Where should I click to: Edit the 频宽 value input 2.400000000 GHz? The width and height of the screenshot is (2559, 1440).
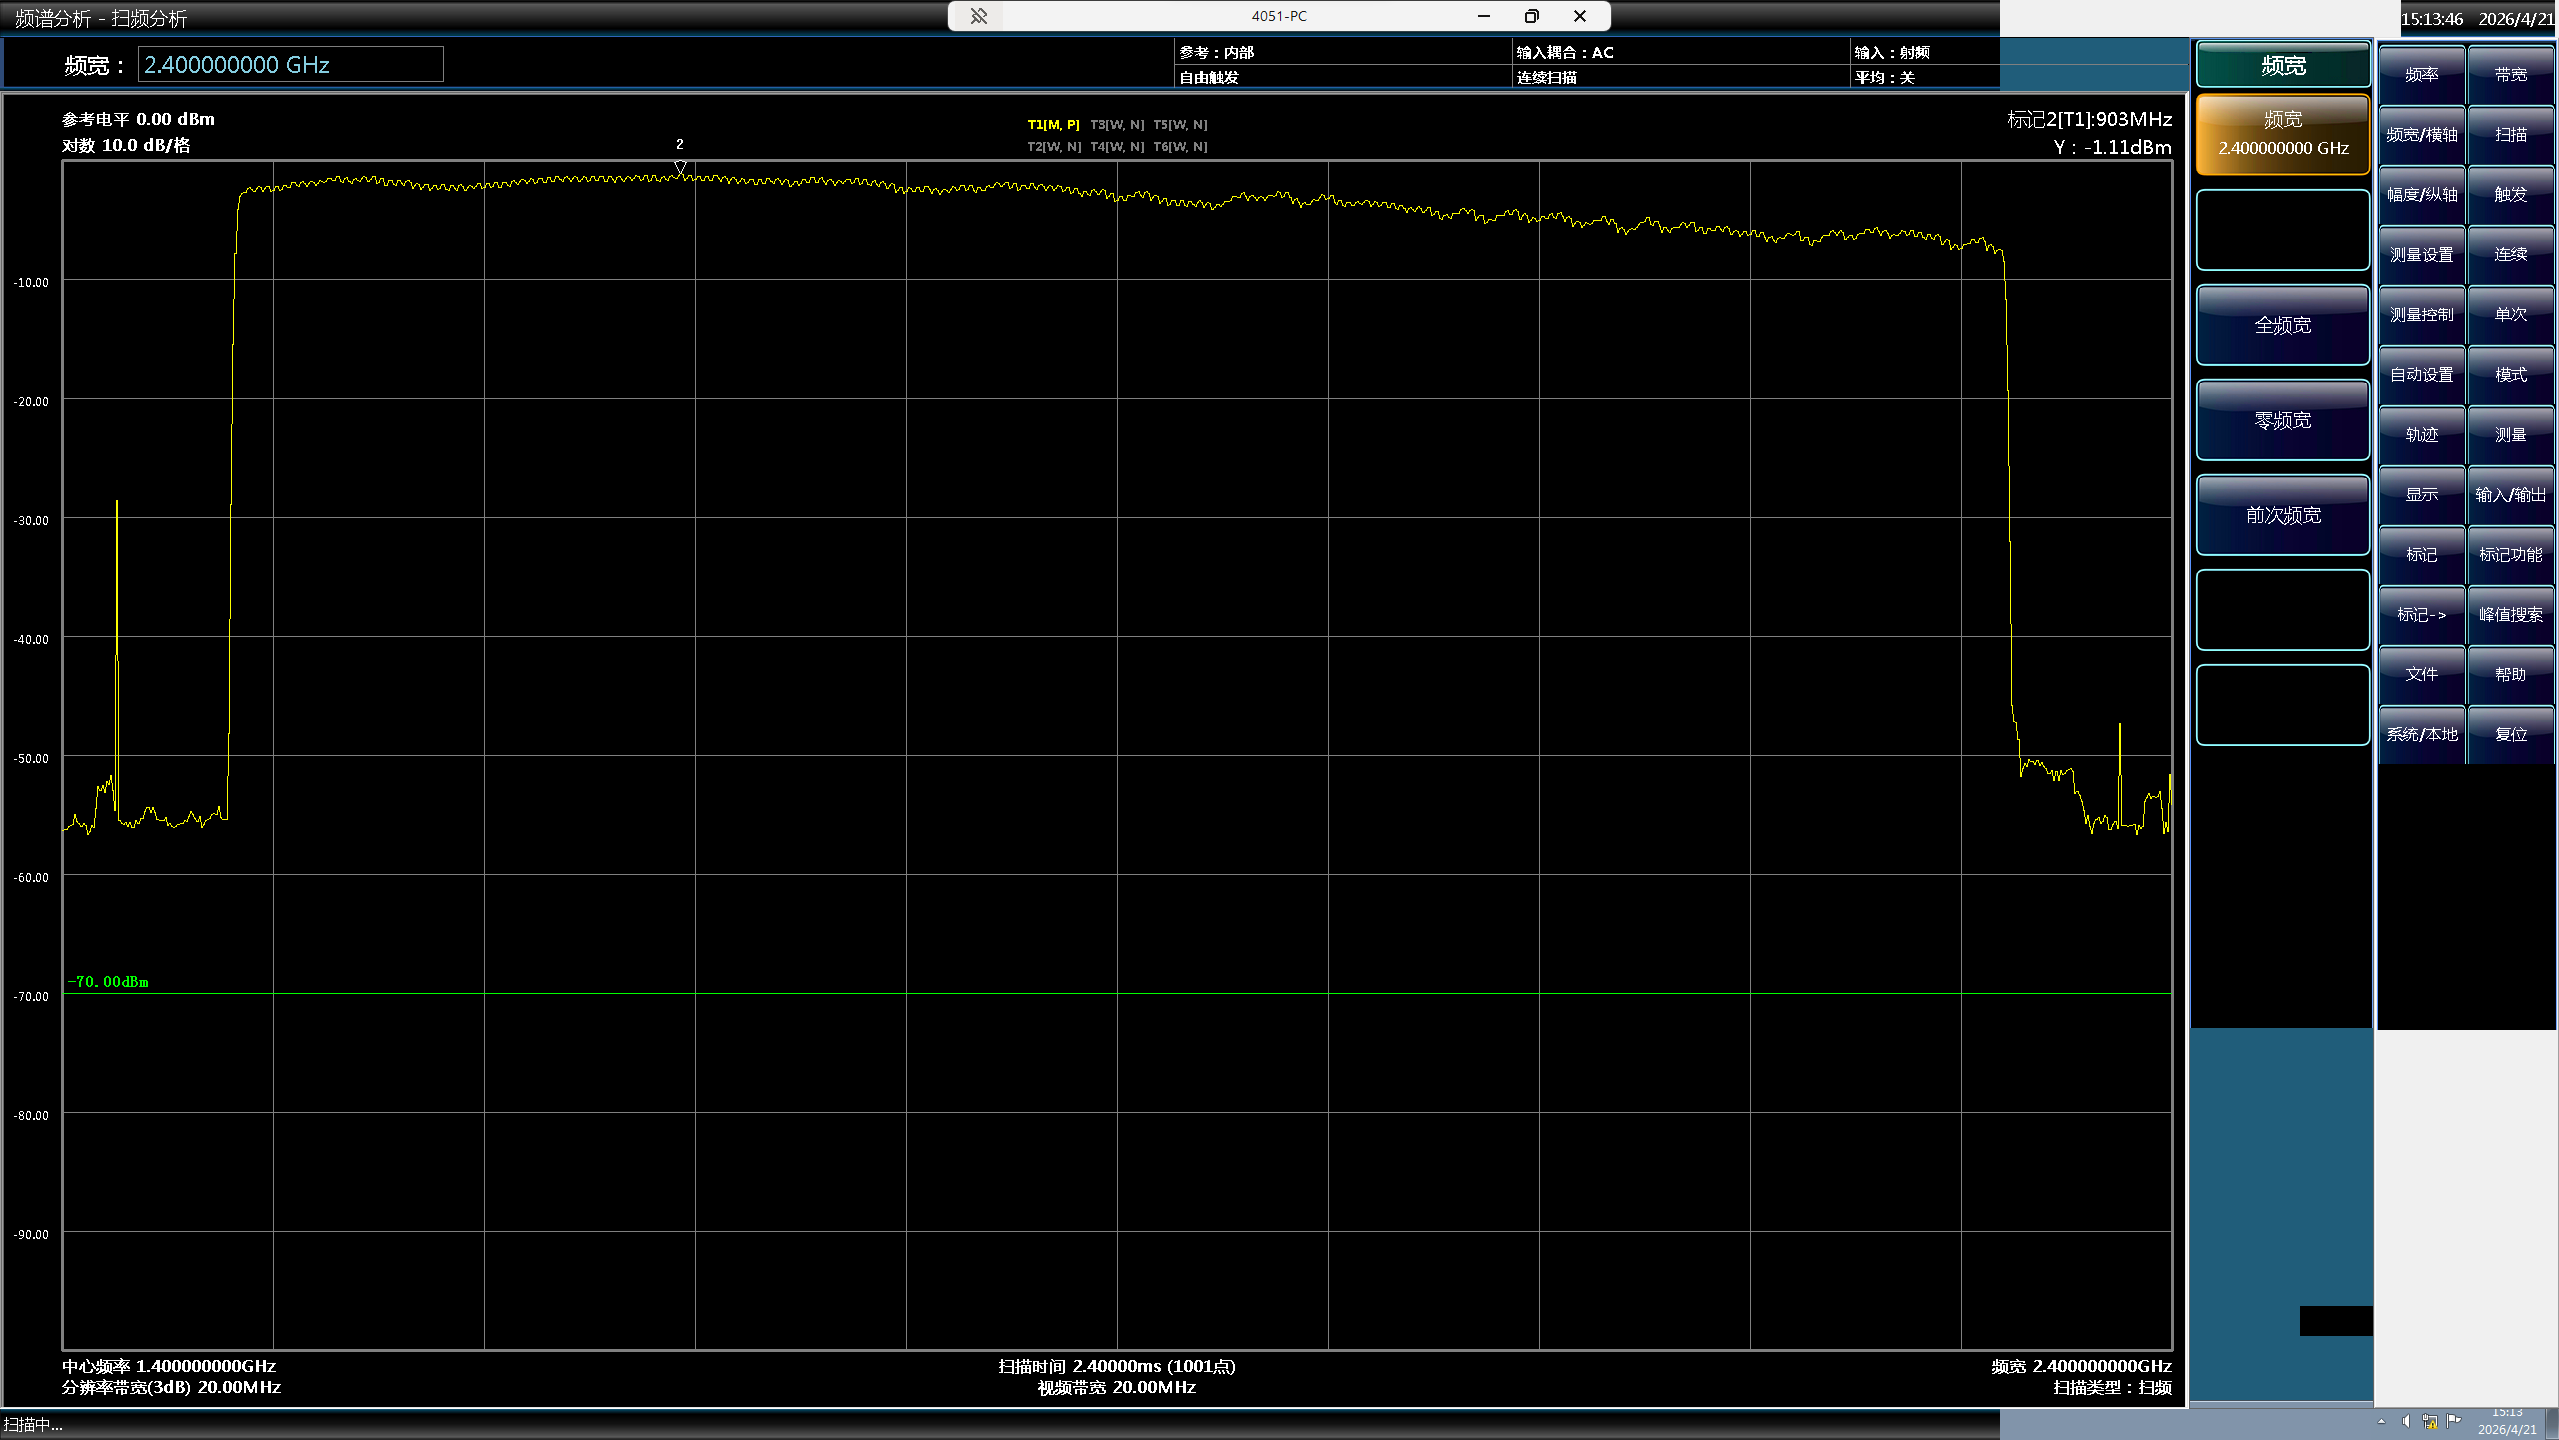(x=290, y=65)
